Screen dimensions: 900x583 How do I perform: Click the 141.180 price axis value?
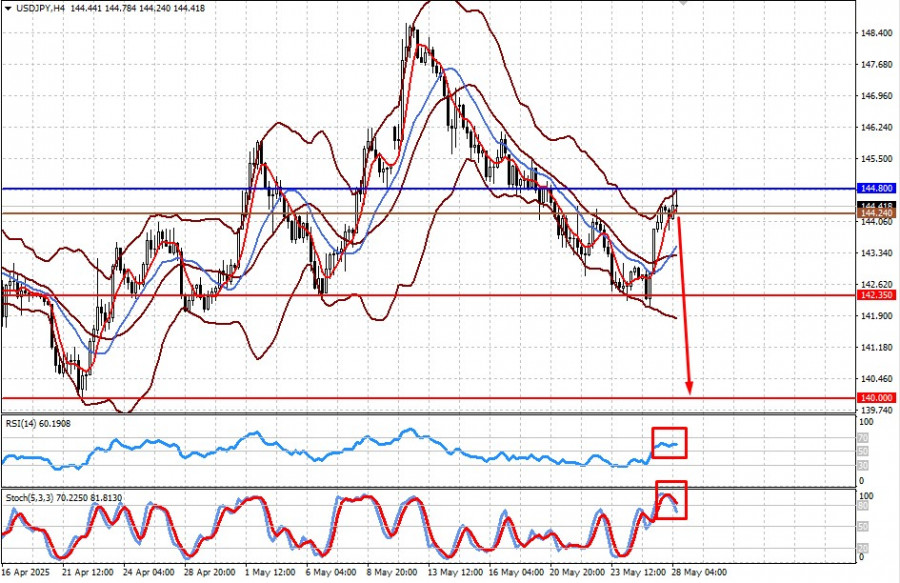pyautogui.click(x=876, y=348)
